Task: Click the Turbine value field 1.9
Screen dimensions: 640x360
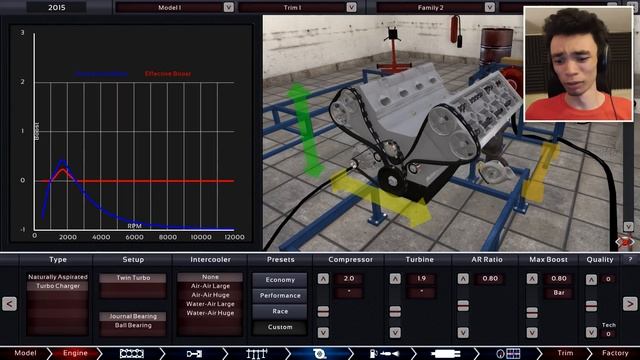Action: [421, 279]
